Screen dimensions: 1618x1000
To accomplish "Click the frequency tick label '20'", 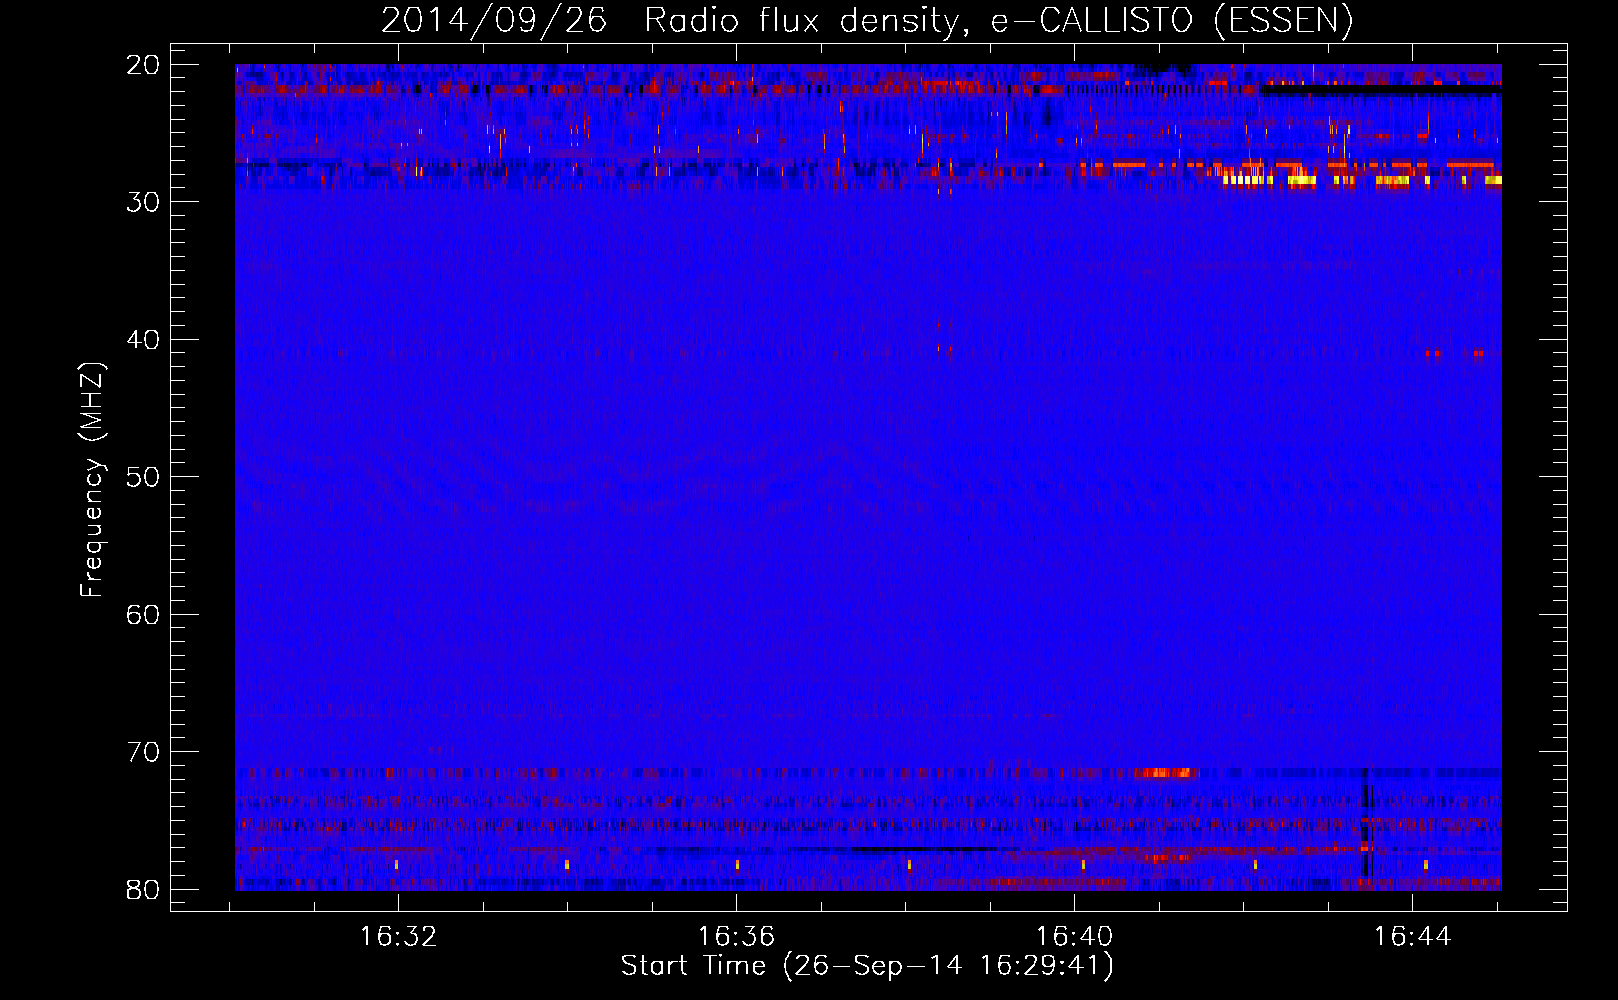I will (x=144, y=64).
